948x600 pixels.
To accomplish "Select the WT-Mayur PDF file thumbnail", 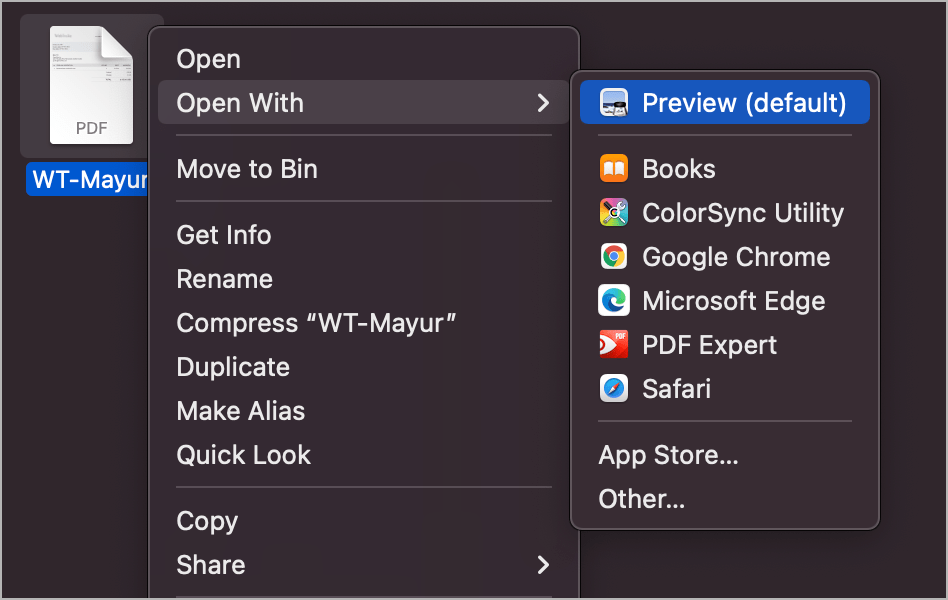I will 91,85.
